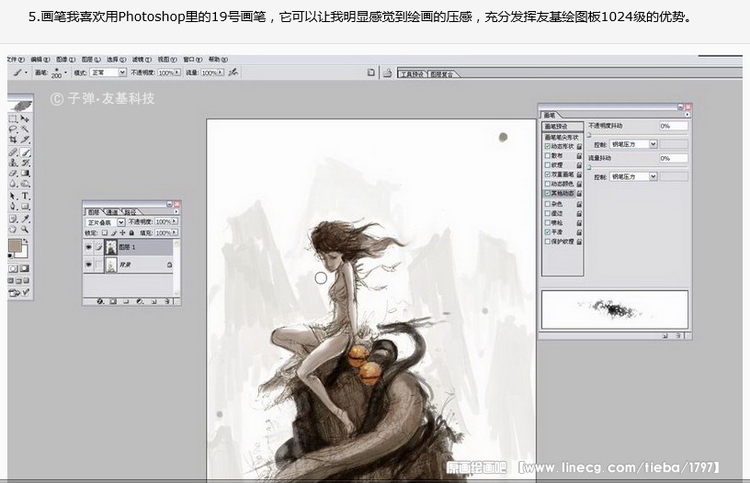This screenshot has height=483, width=750.
Task: Switch to the 路径 tab
Action: coord(130,212)
